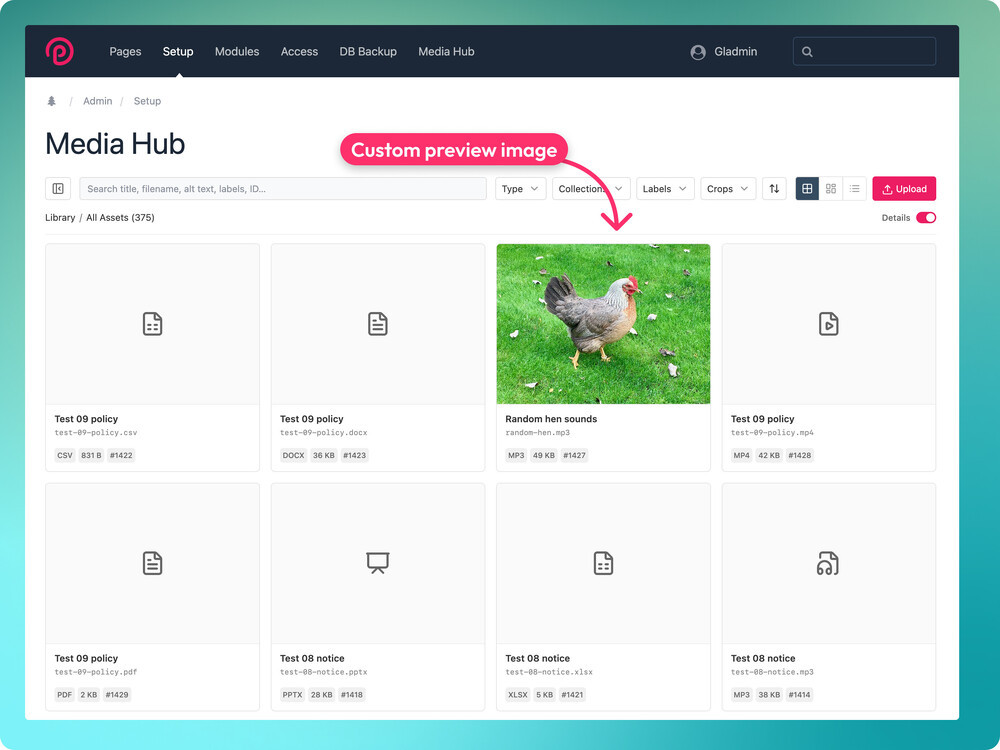
Task: Open the Pages menu
Action: pyautogui.click(x=125, y=52)
